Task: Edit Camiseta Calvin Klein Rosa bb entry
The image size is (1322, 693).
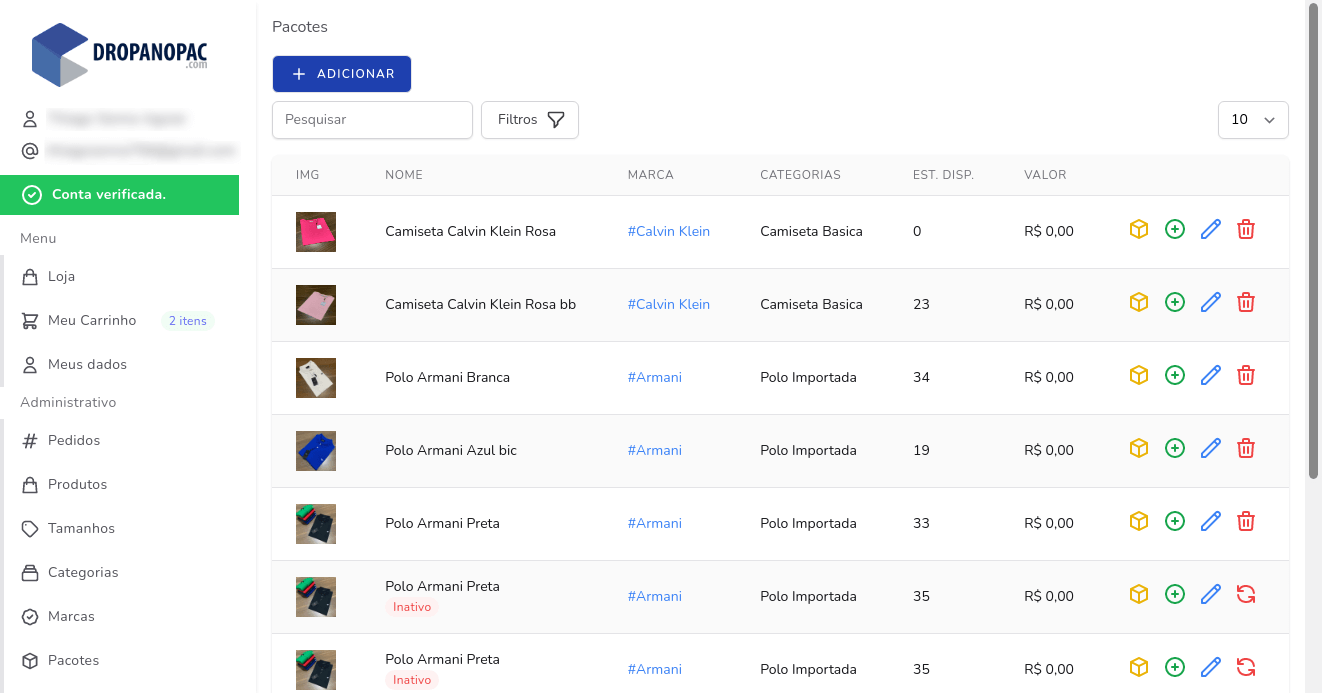Action: tap(1211, 302)
